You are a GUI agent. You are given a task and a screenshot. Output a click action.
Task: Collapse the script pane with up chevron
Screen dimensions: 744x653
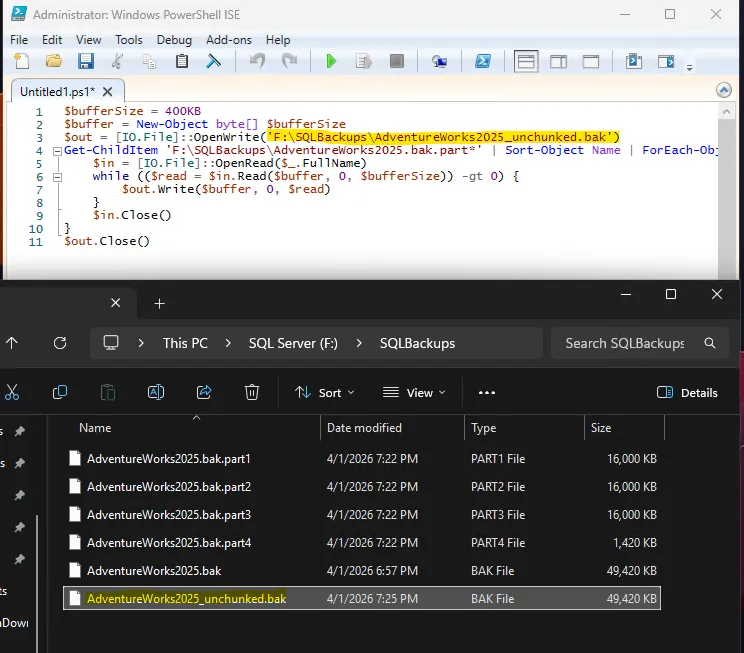click(x=724, y=90)
